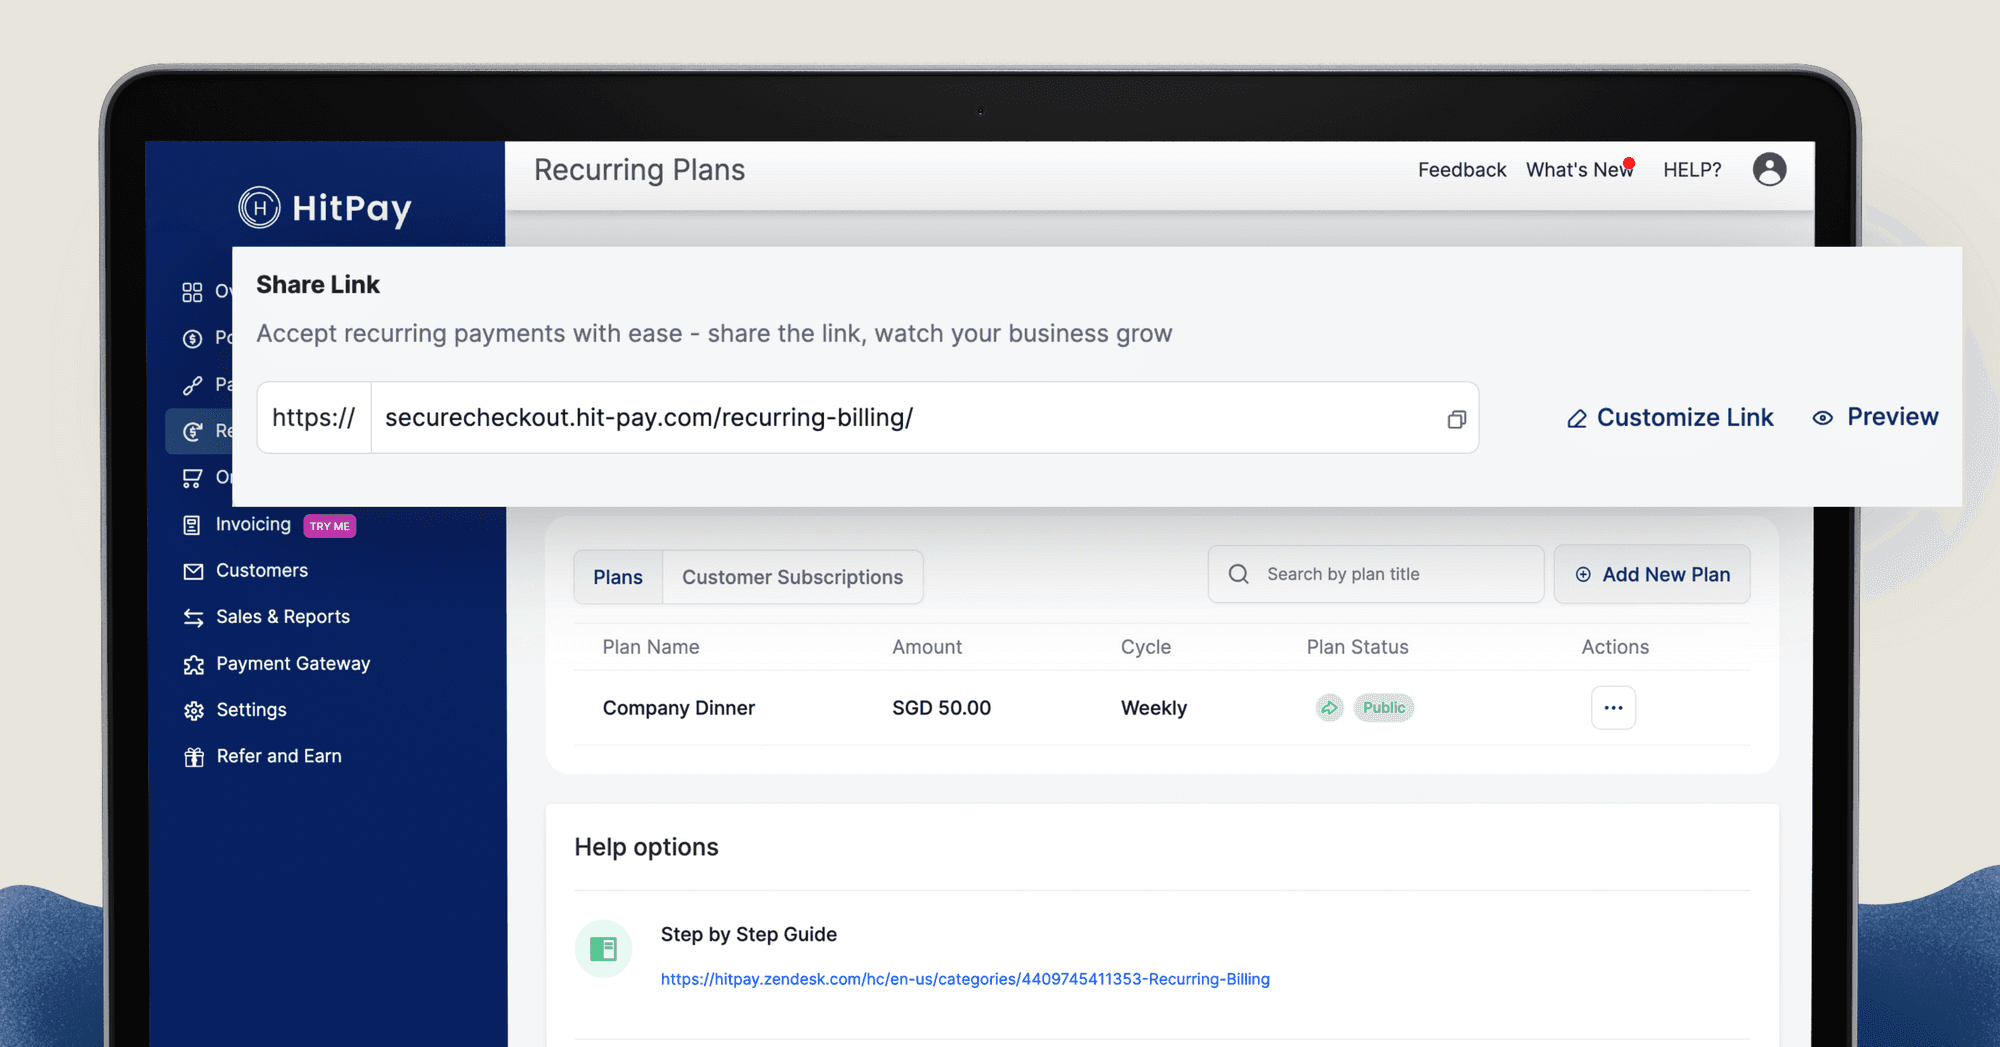Image resolution: width=2000 pixels, height=1047 pixels.
Task: Click the Settings gear icon
Action: (193, 711)
